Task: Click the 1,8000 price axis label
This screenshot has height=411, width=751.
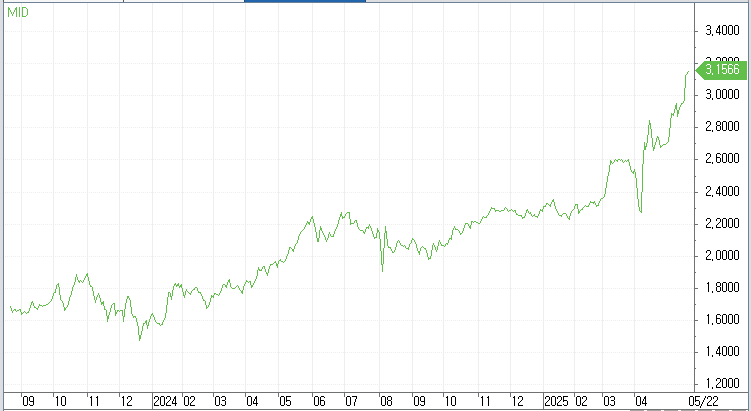Action: pyautogui.click(x=722, y=288)
